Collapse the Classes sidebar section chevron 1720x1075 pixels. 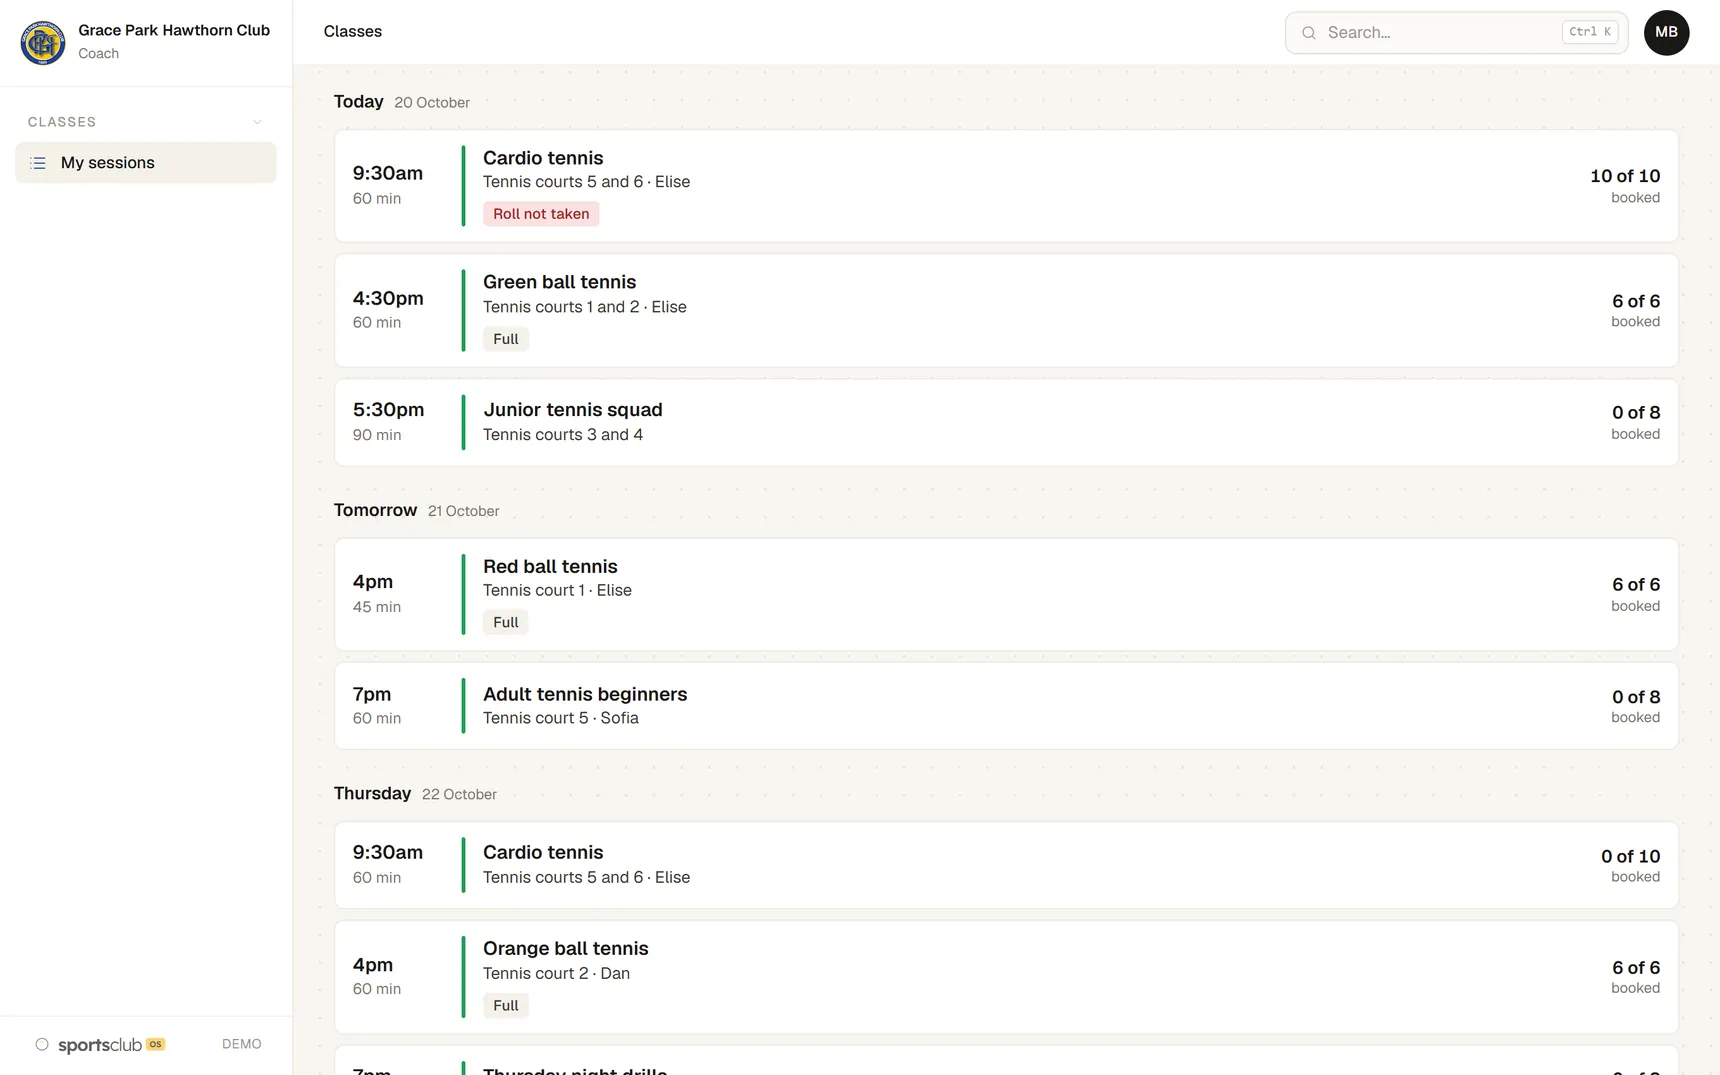[x=257, y=122]
